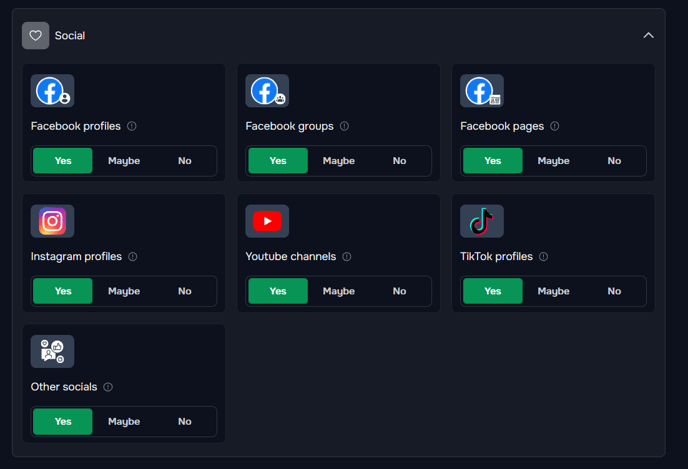Open info tooltip next to TikTok profiles
688x469 pixels.
point(543,257)
